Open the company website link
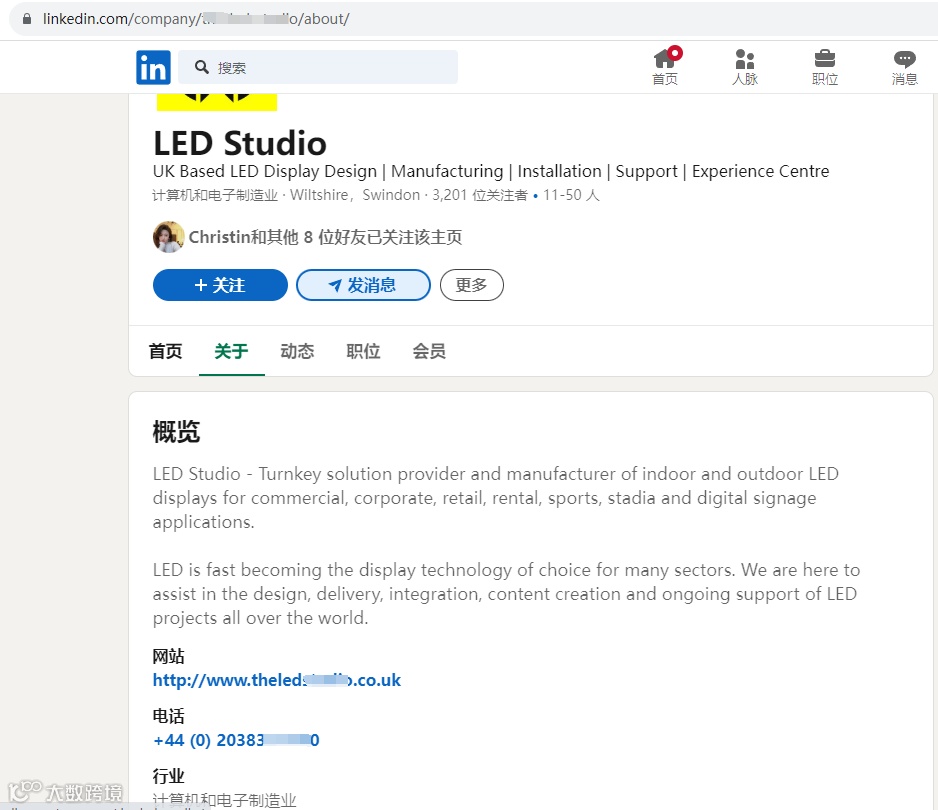The width and height of the screenshot is (938, 810). (276, 680)
